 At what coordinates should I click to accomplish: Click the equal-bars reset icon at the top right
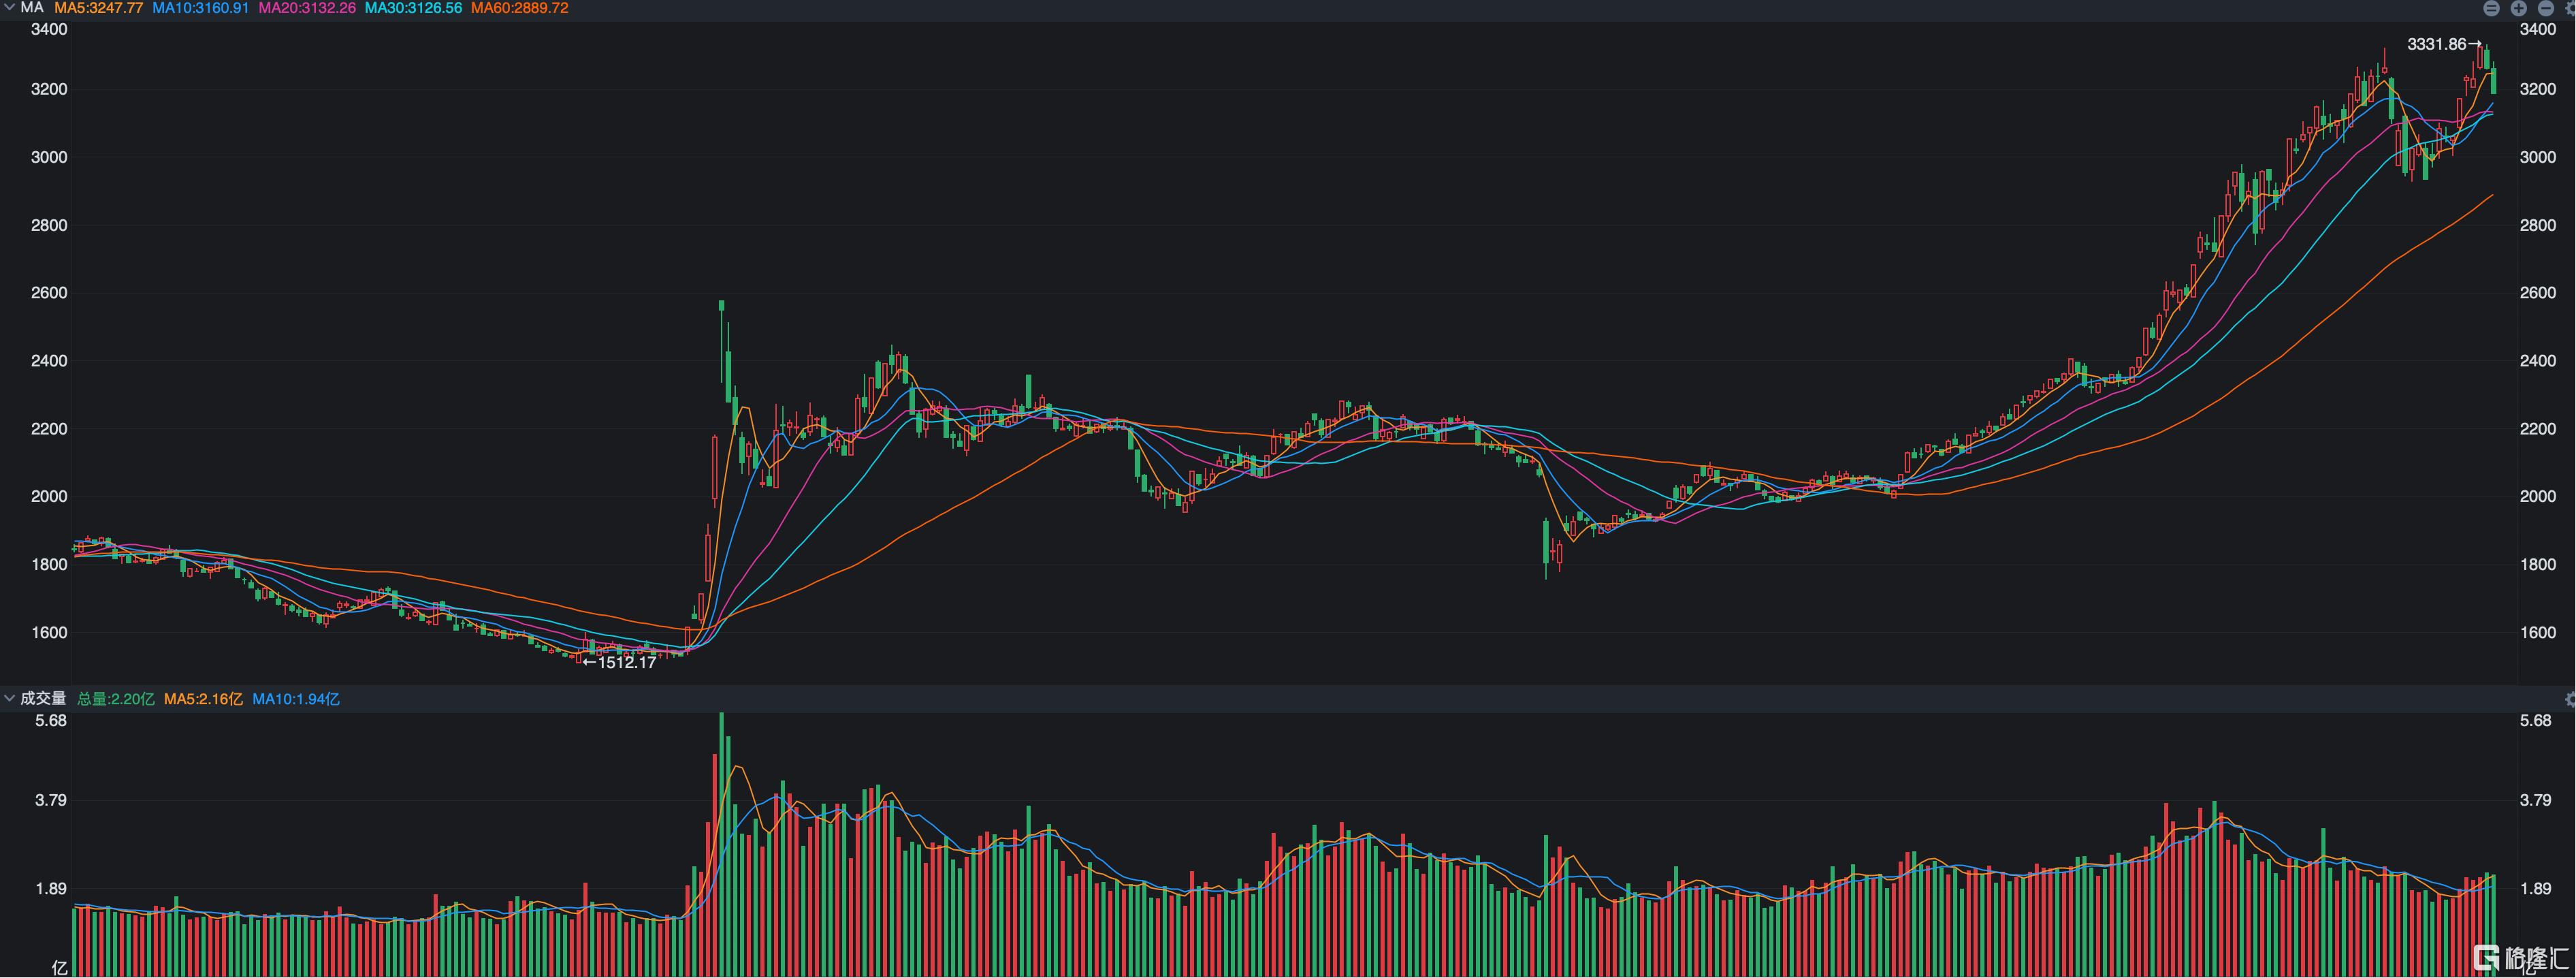coord(2492,8)
